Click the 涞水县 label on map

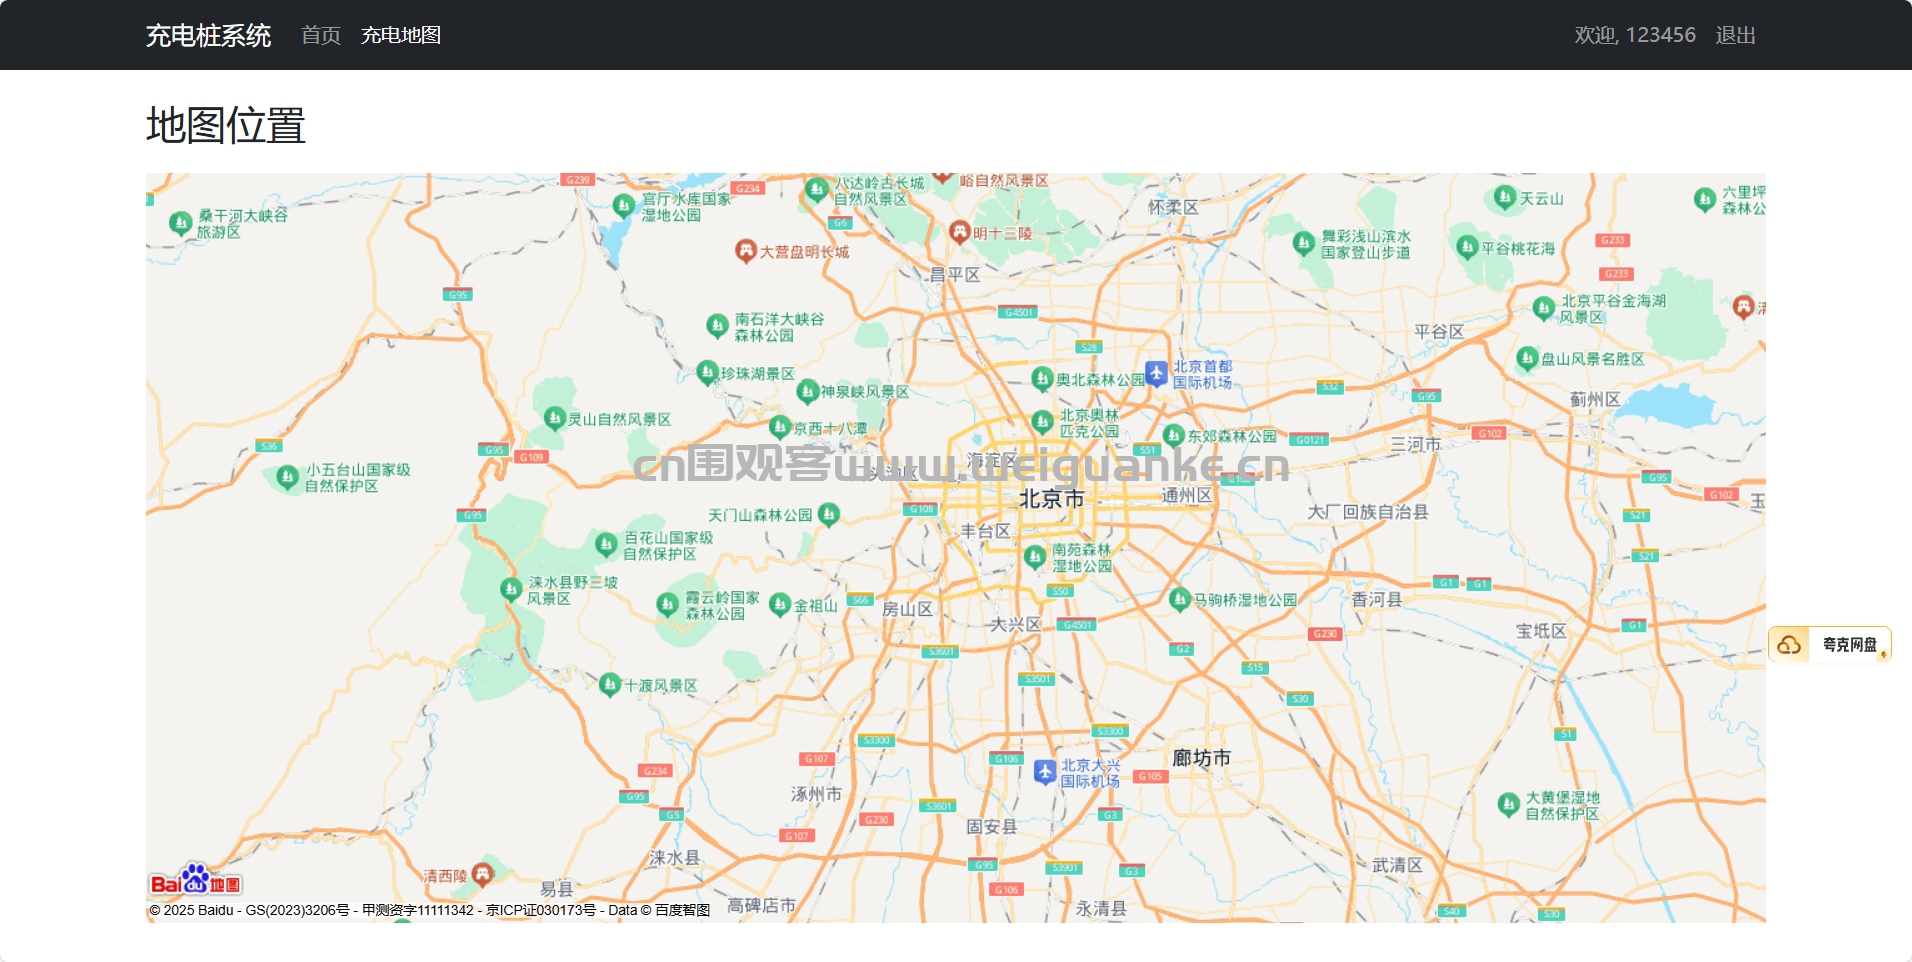674,858
